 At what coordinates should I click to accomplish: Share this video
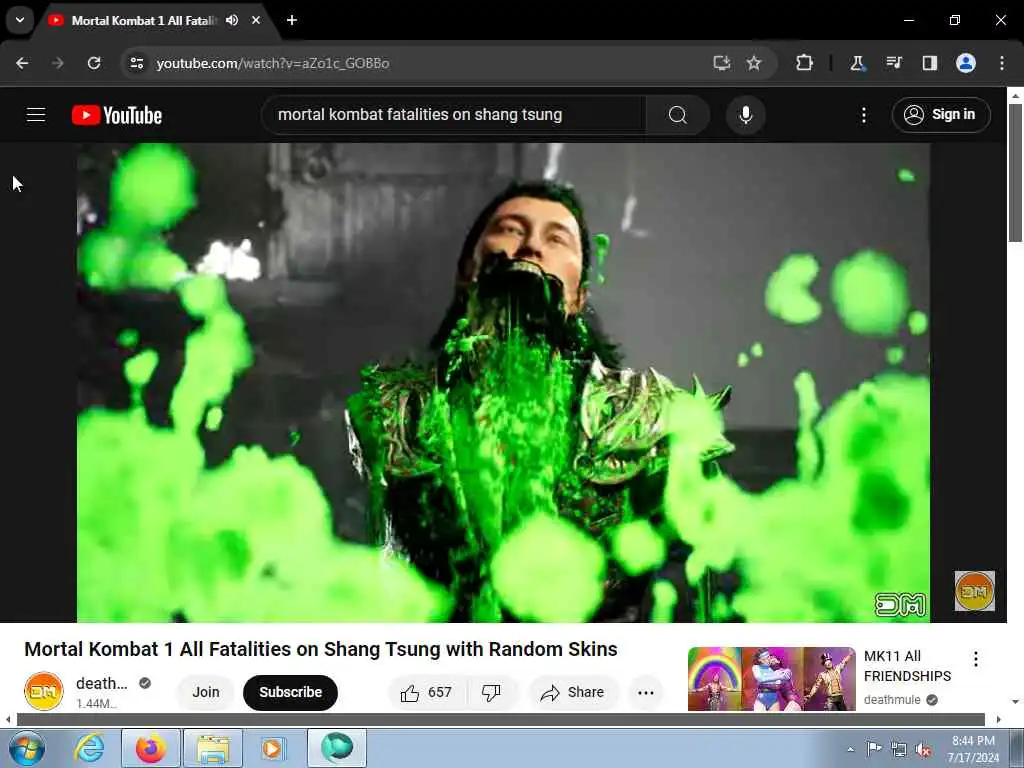[x=572, y=692]
